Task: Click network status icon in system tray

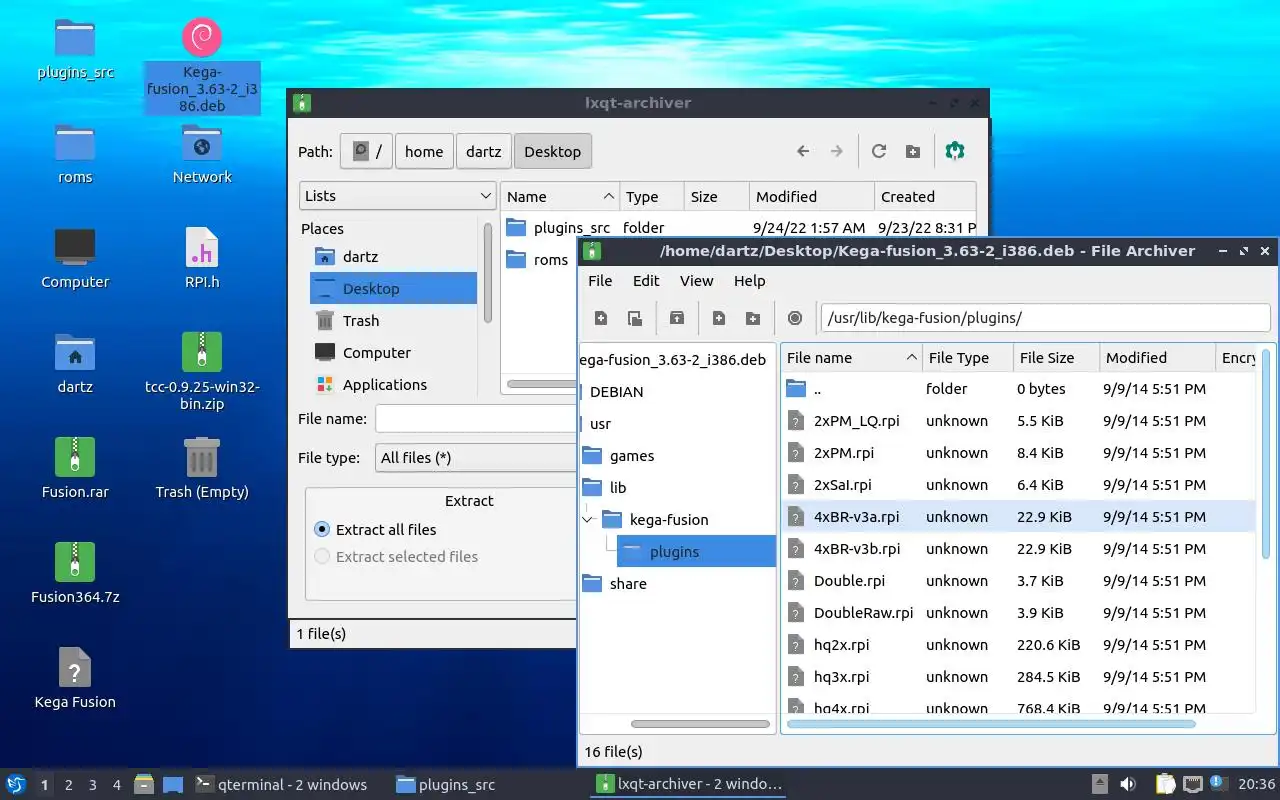Action: tap(1192, 784)
